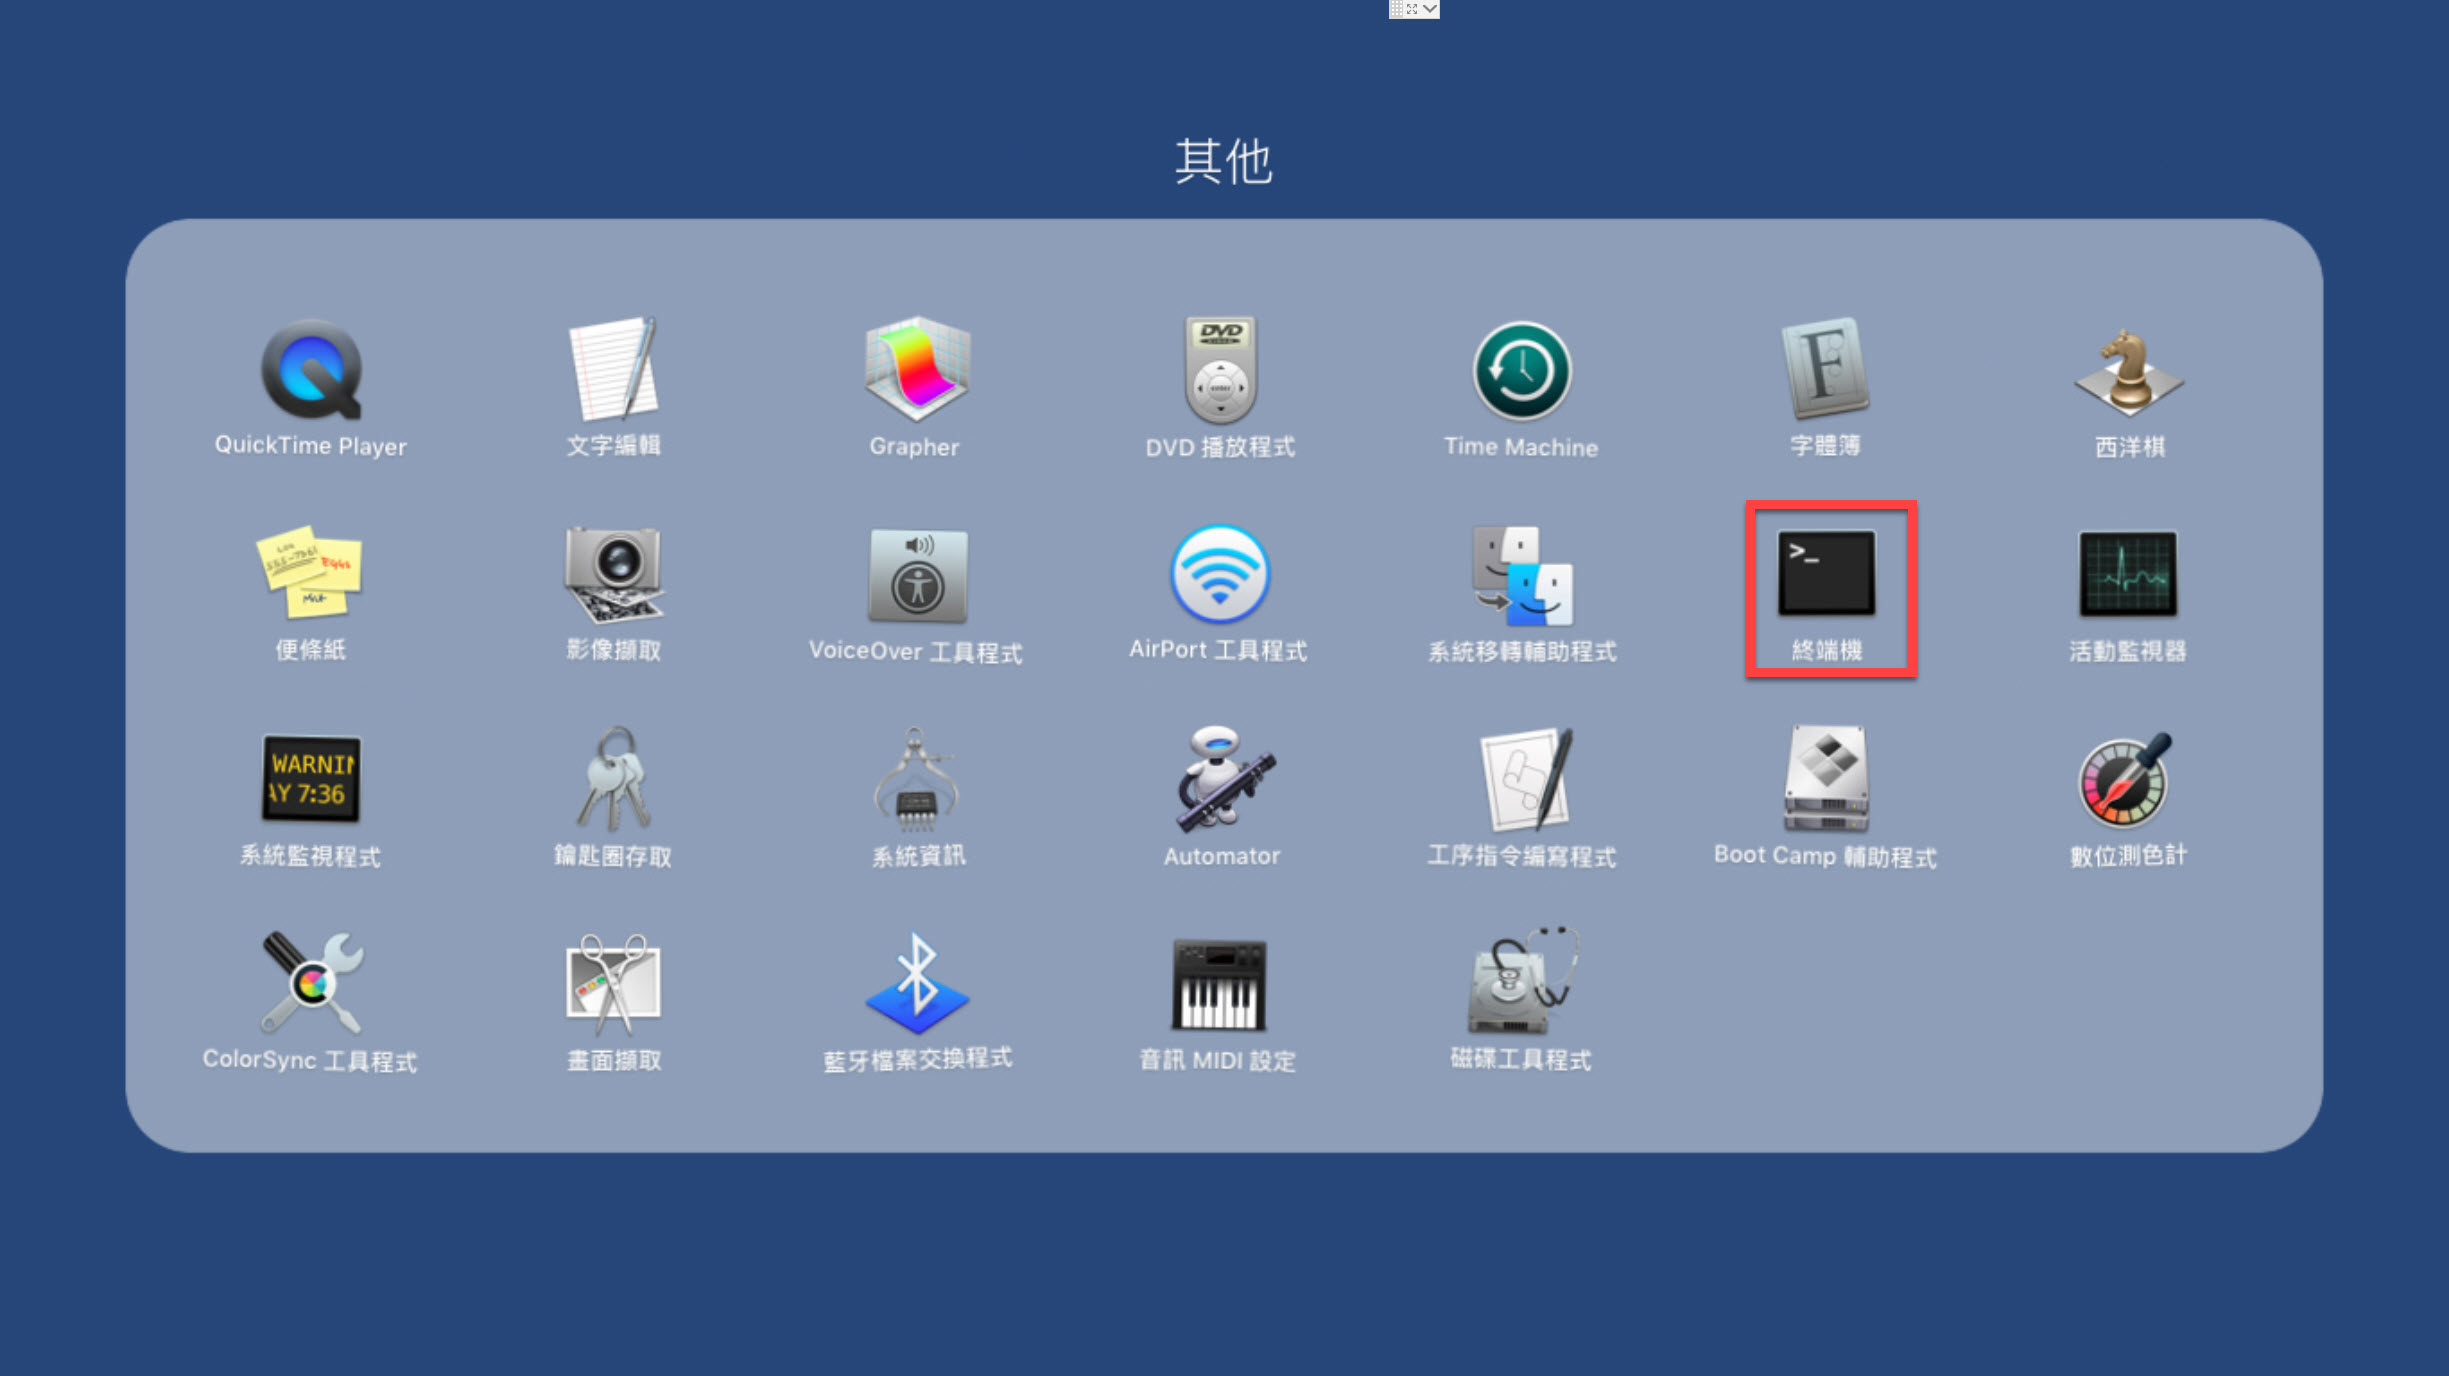Click the fullscreen arrows icon at top
Image resolution: width=2449 pixels, height=1376 pixels.
[x=1412, y=9]
